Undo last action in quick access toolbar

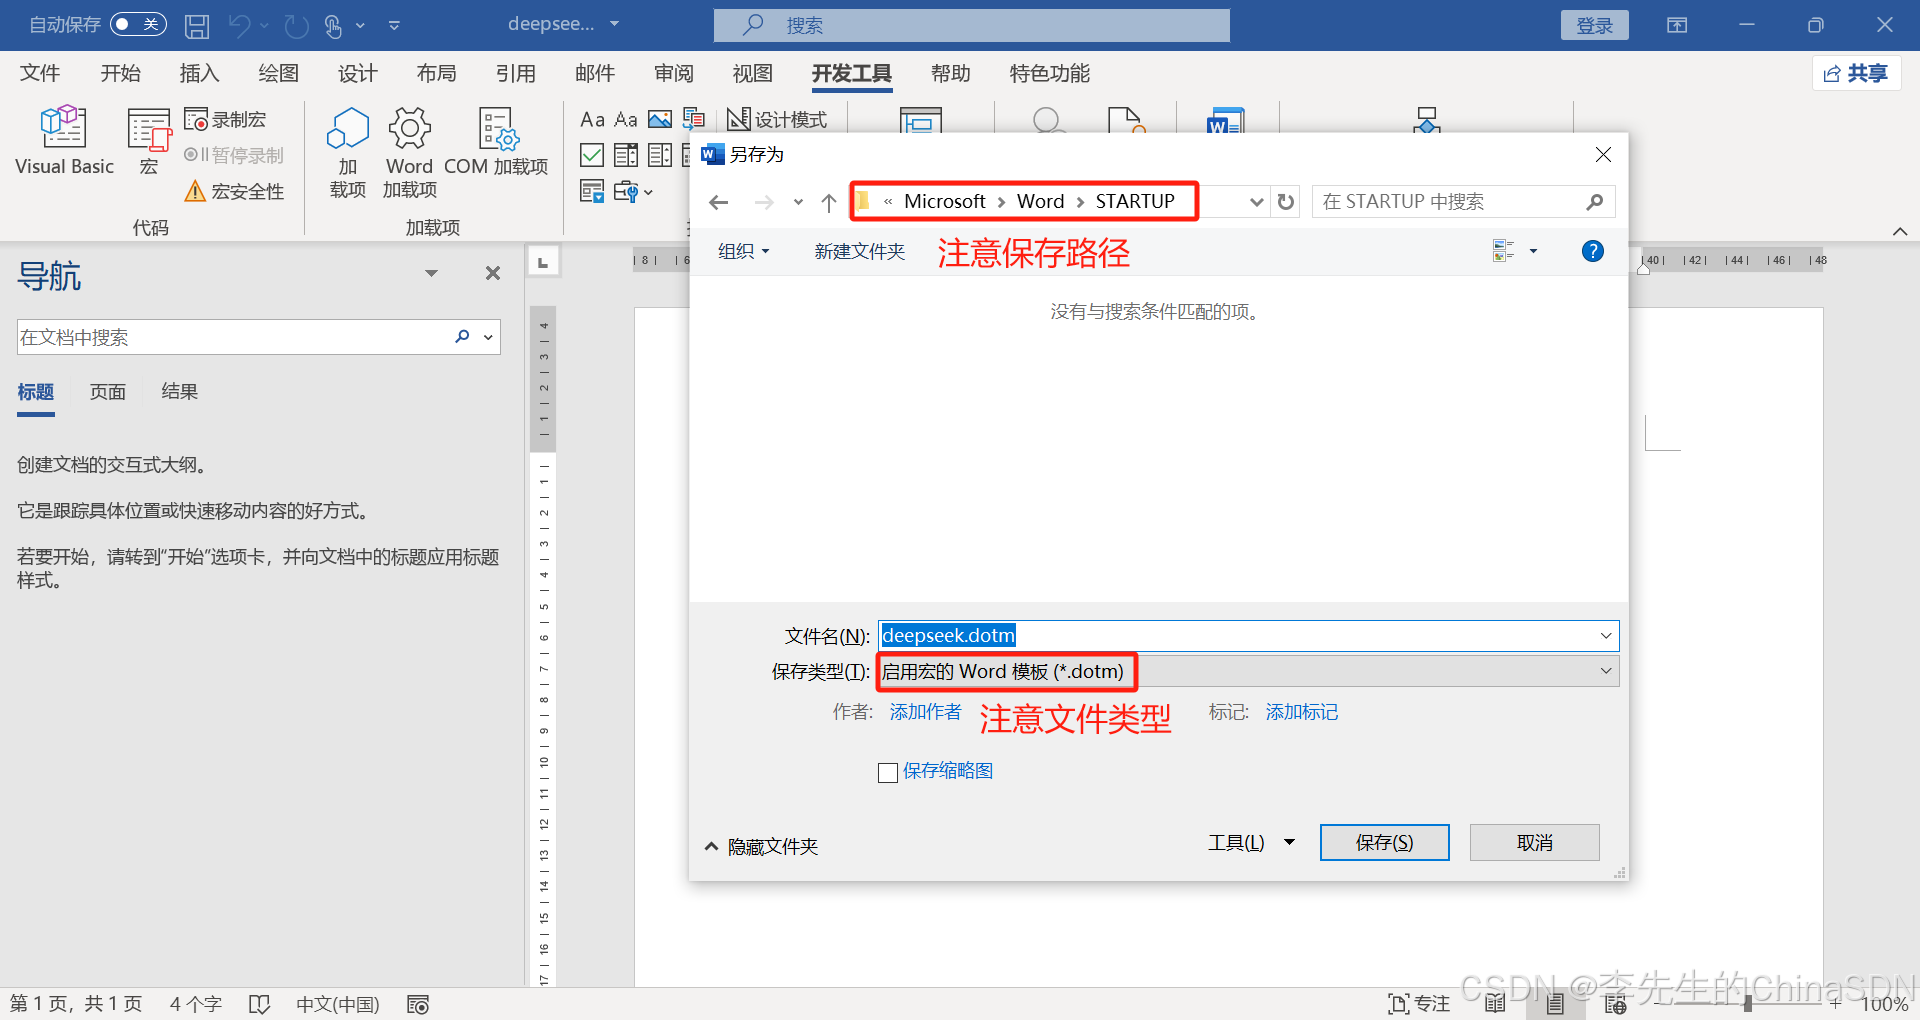point(239,25)
